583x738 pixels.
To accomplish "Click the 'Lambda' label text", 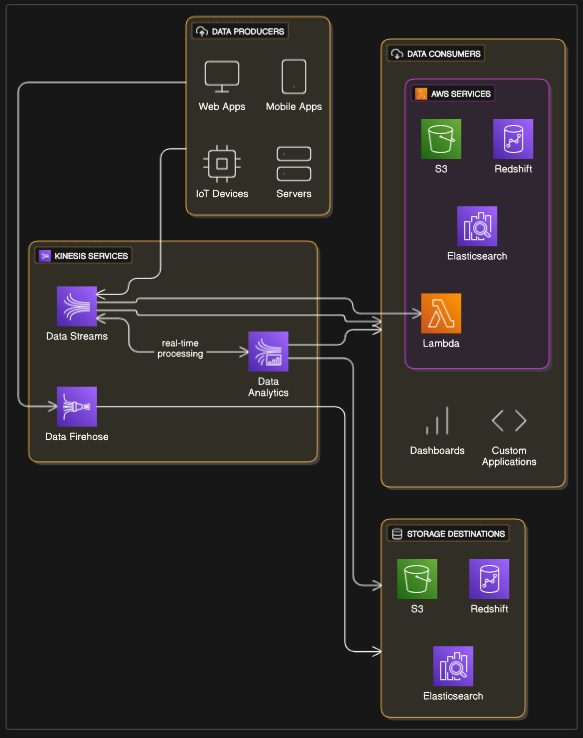I will tap(441, 343).
